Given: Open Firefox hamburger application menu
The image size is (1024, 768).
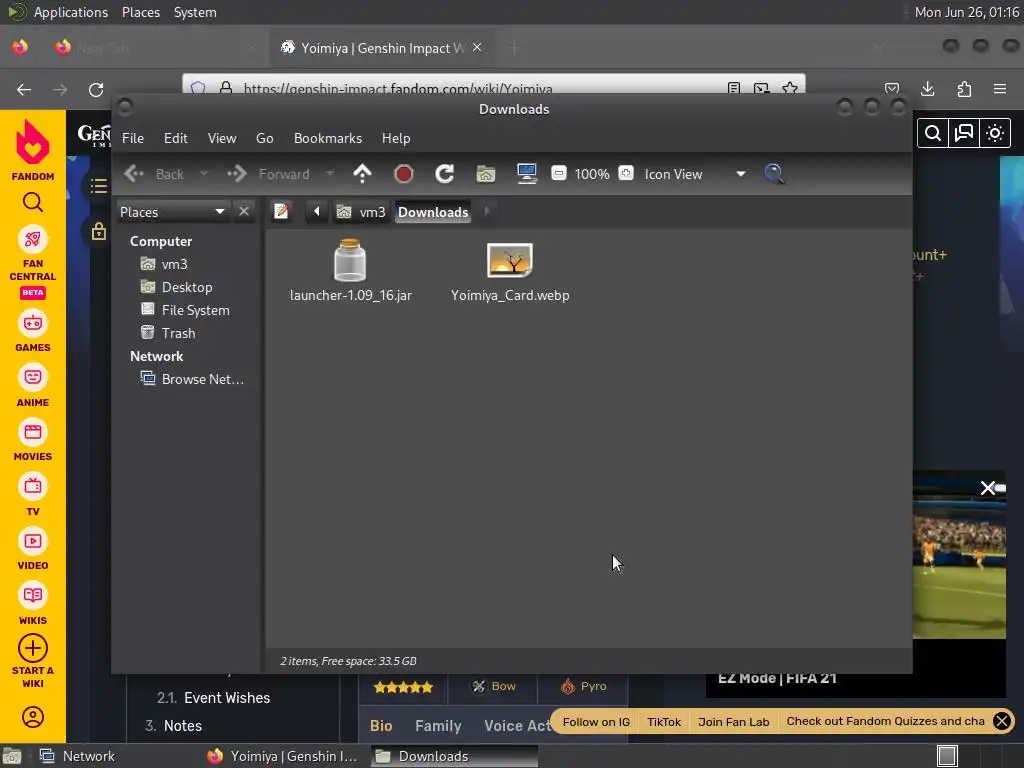Looking at the screenshot, I should pyautogui.click(x=1000, y=89).
